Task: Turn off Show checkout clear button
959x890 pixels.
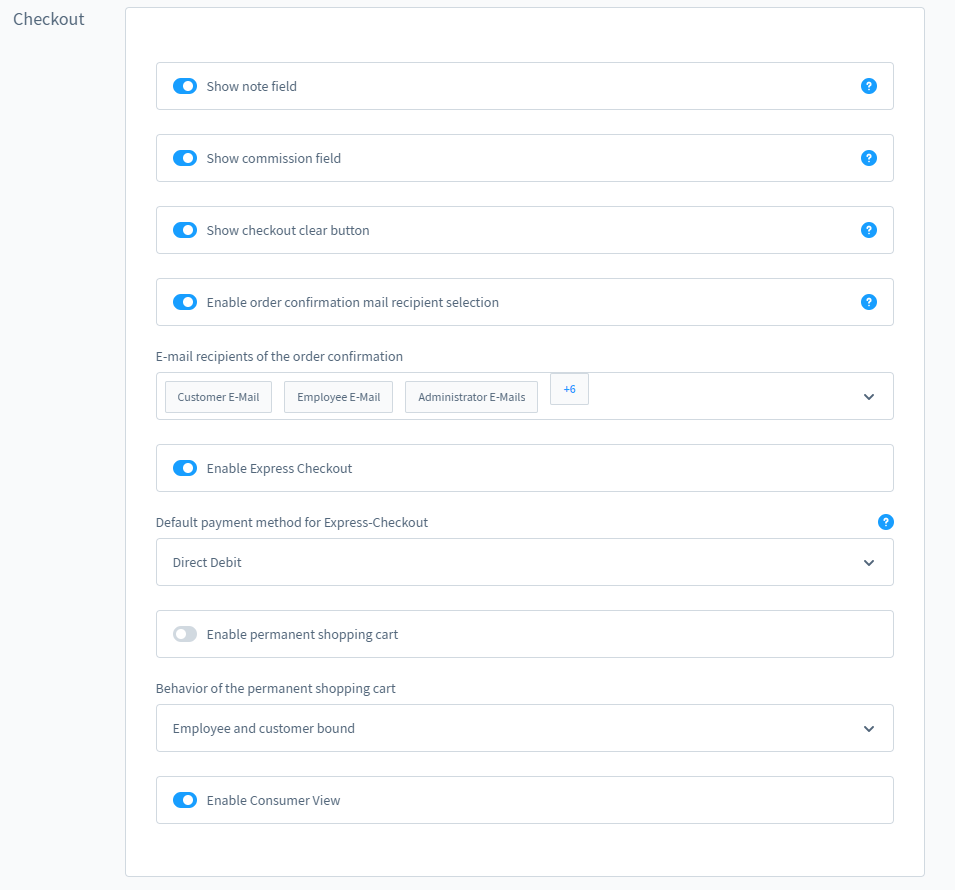Action: pos(185,230)
